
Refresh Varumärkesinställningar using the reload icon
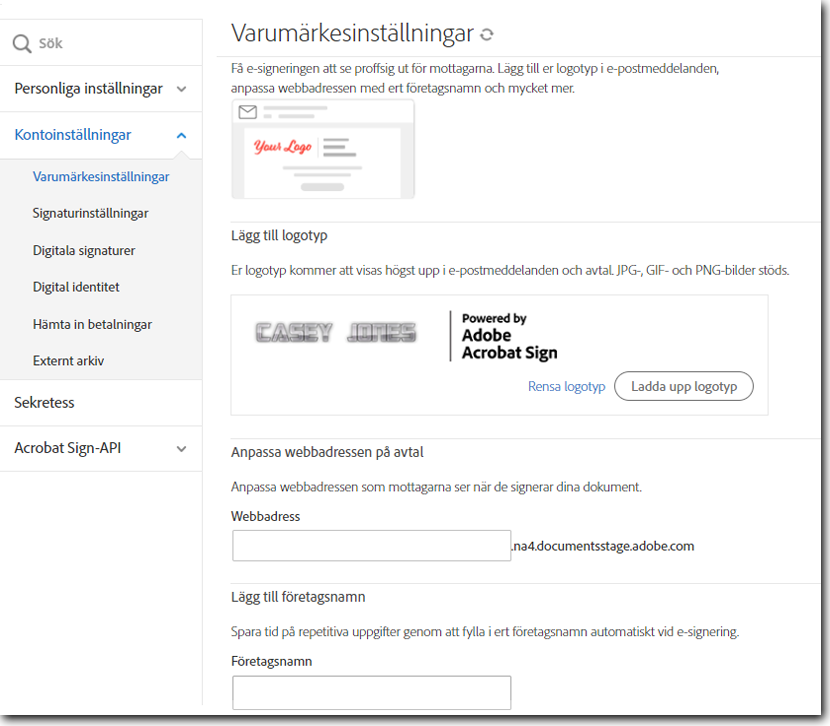pyautogui.click(x=486, y=35)
